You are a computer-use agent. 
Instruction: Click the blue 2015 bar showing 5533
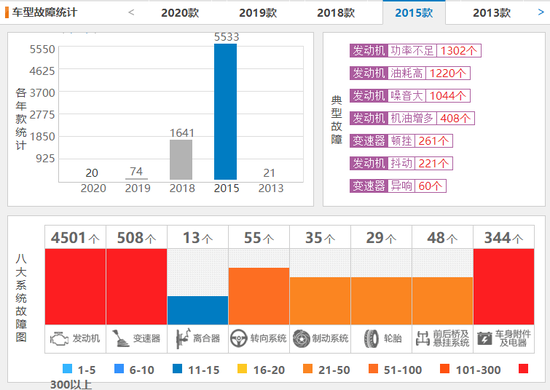226,112
